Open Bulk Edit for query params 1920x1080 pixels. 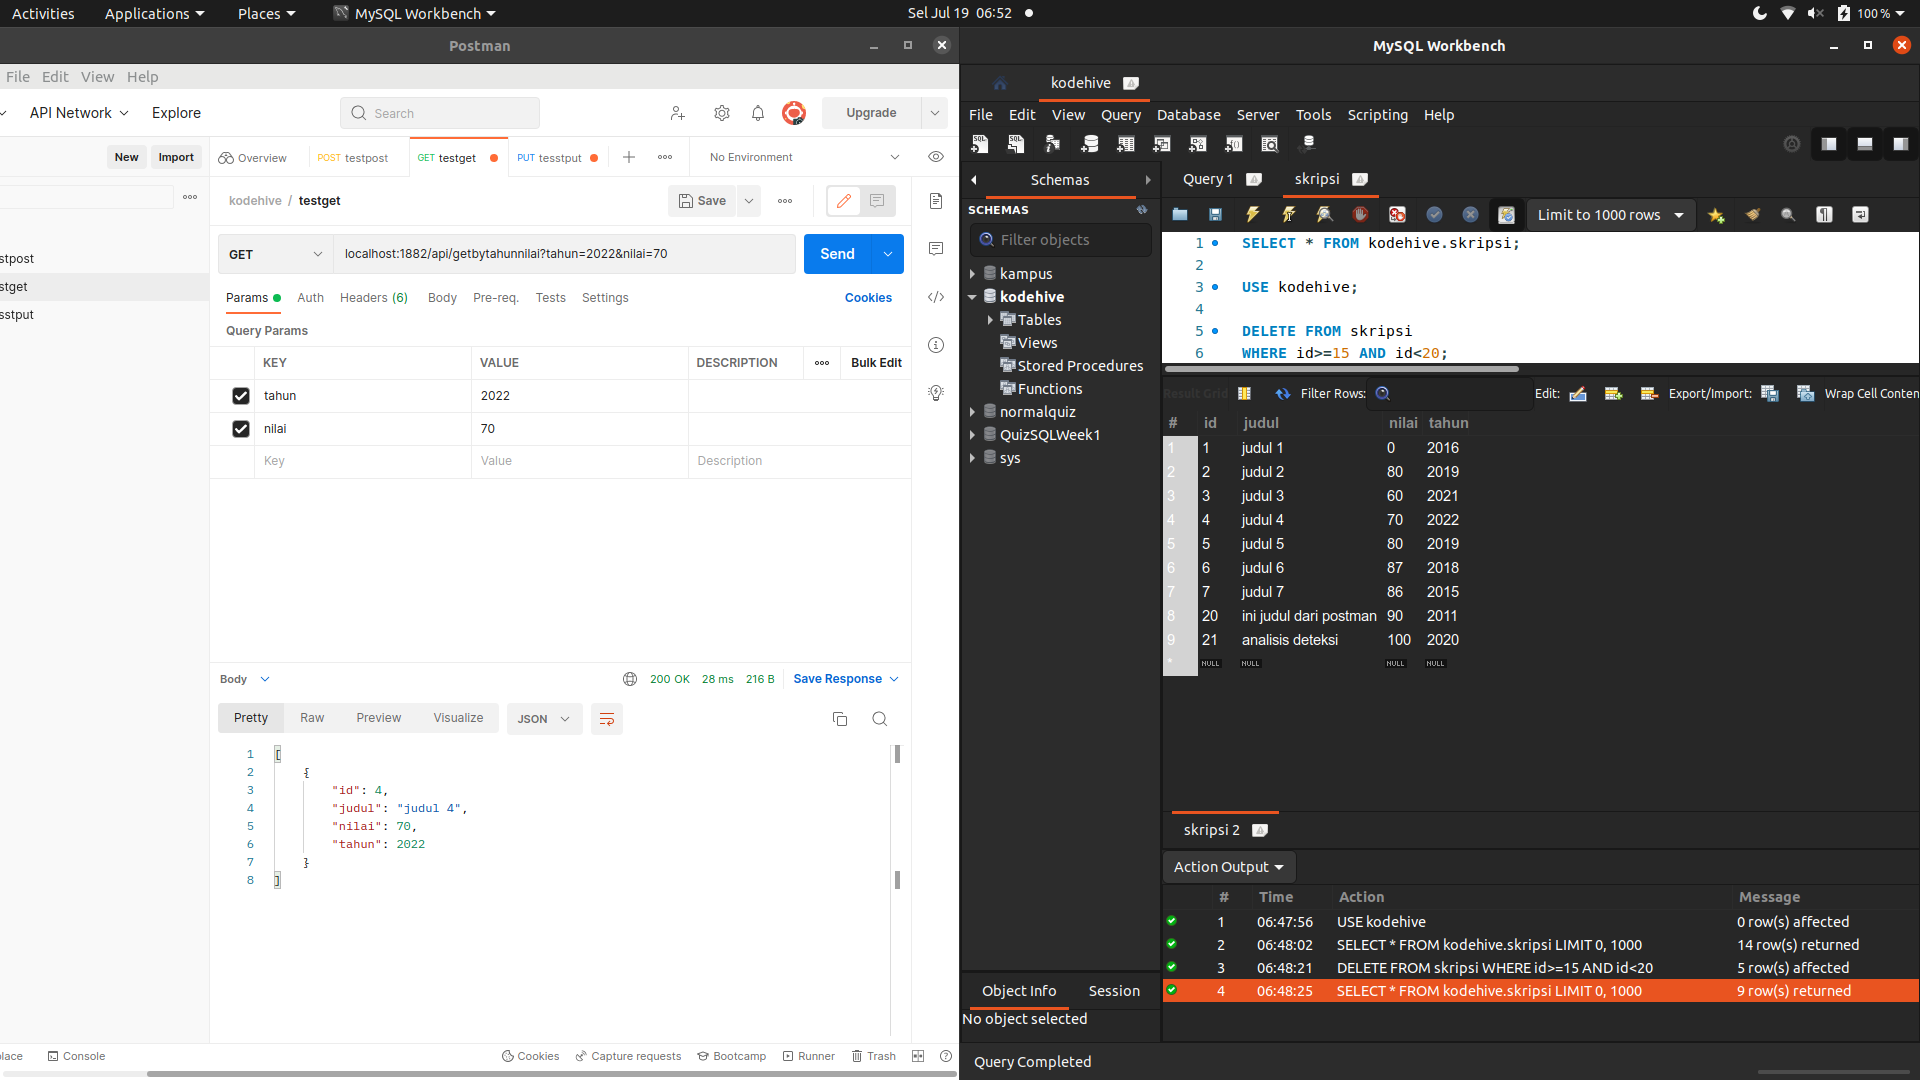point(875,362)
